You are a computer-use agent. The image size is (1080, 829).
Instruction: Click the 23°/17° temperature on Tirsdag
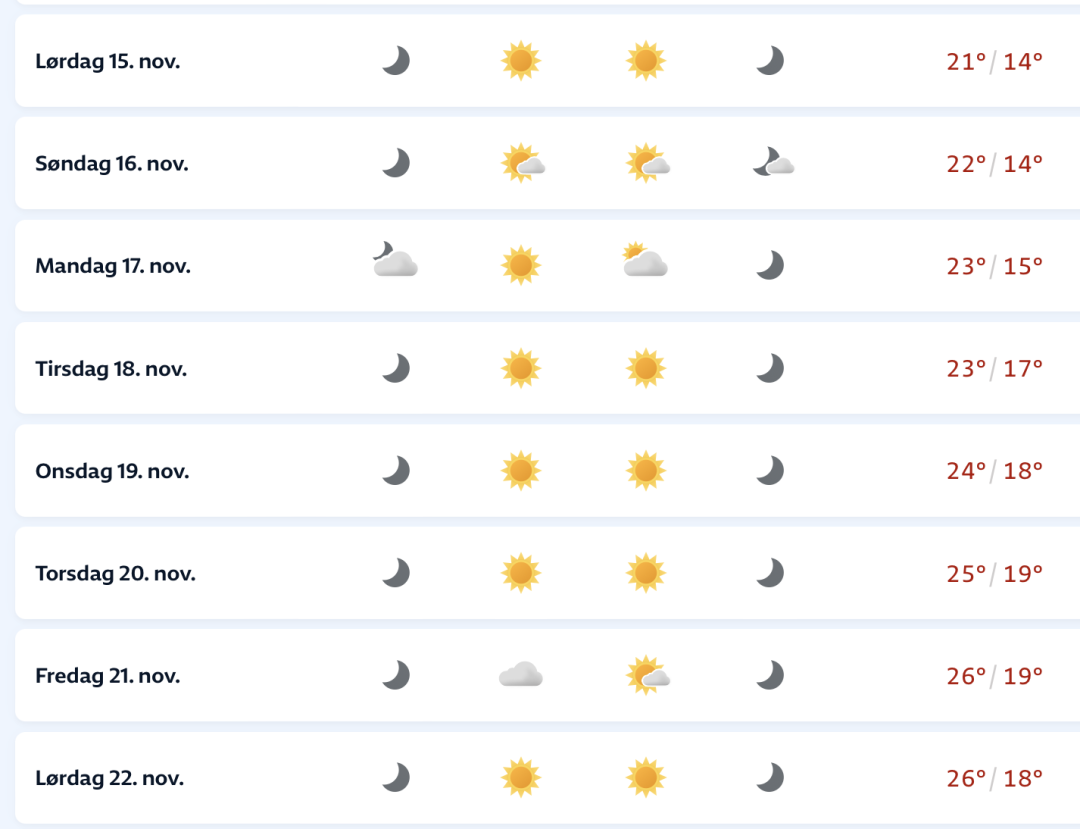[994, 368]
